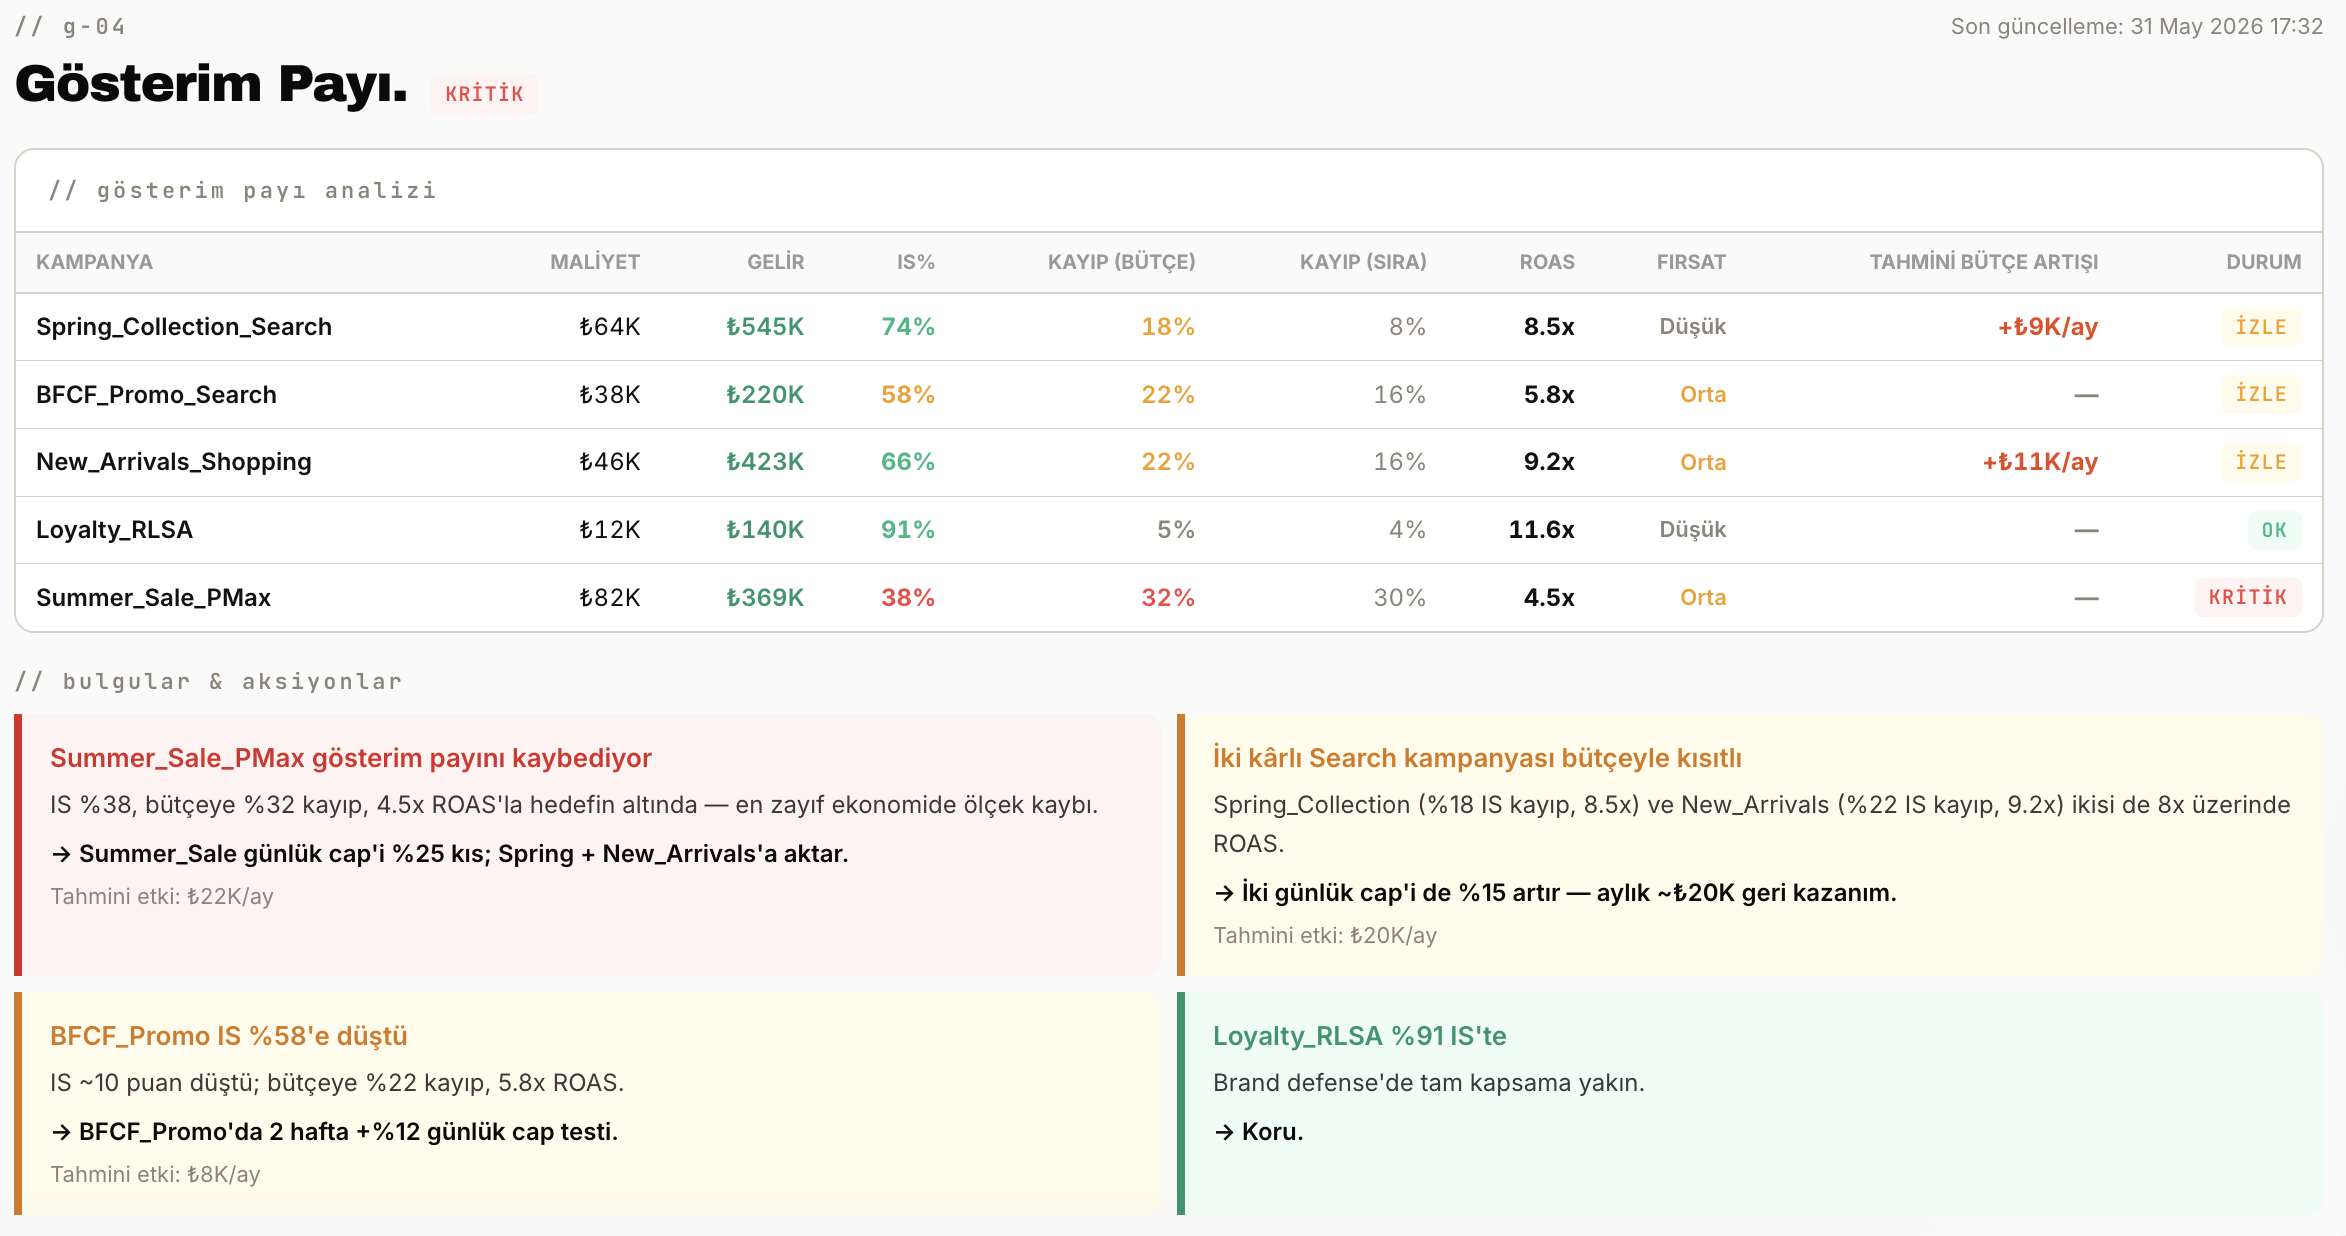Select the Loyalty_RLSA row

[1168, 530]
